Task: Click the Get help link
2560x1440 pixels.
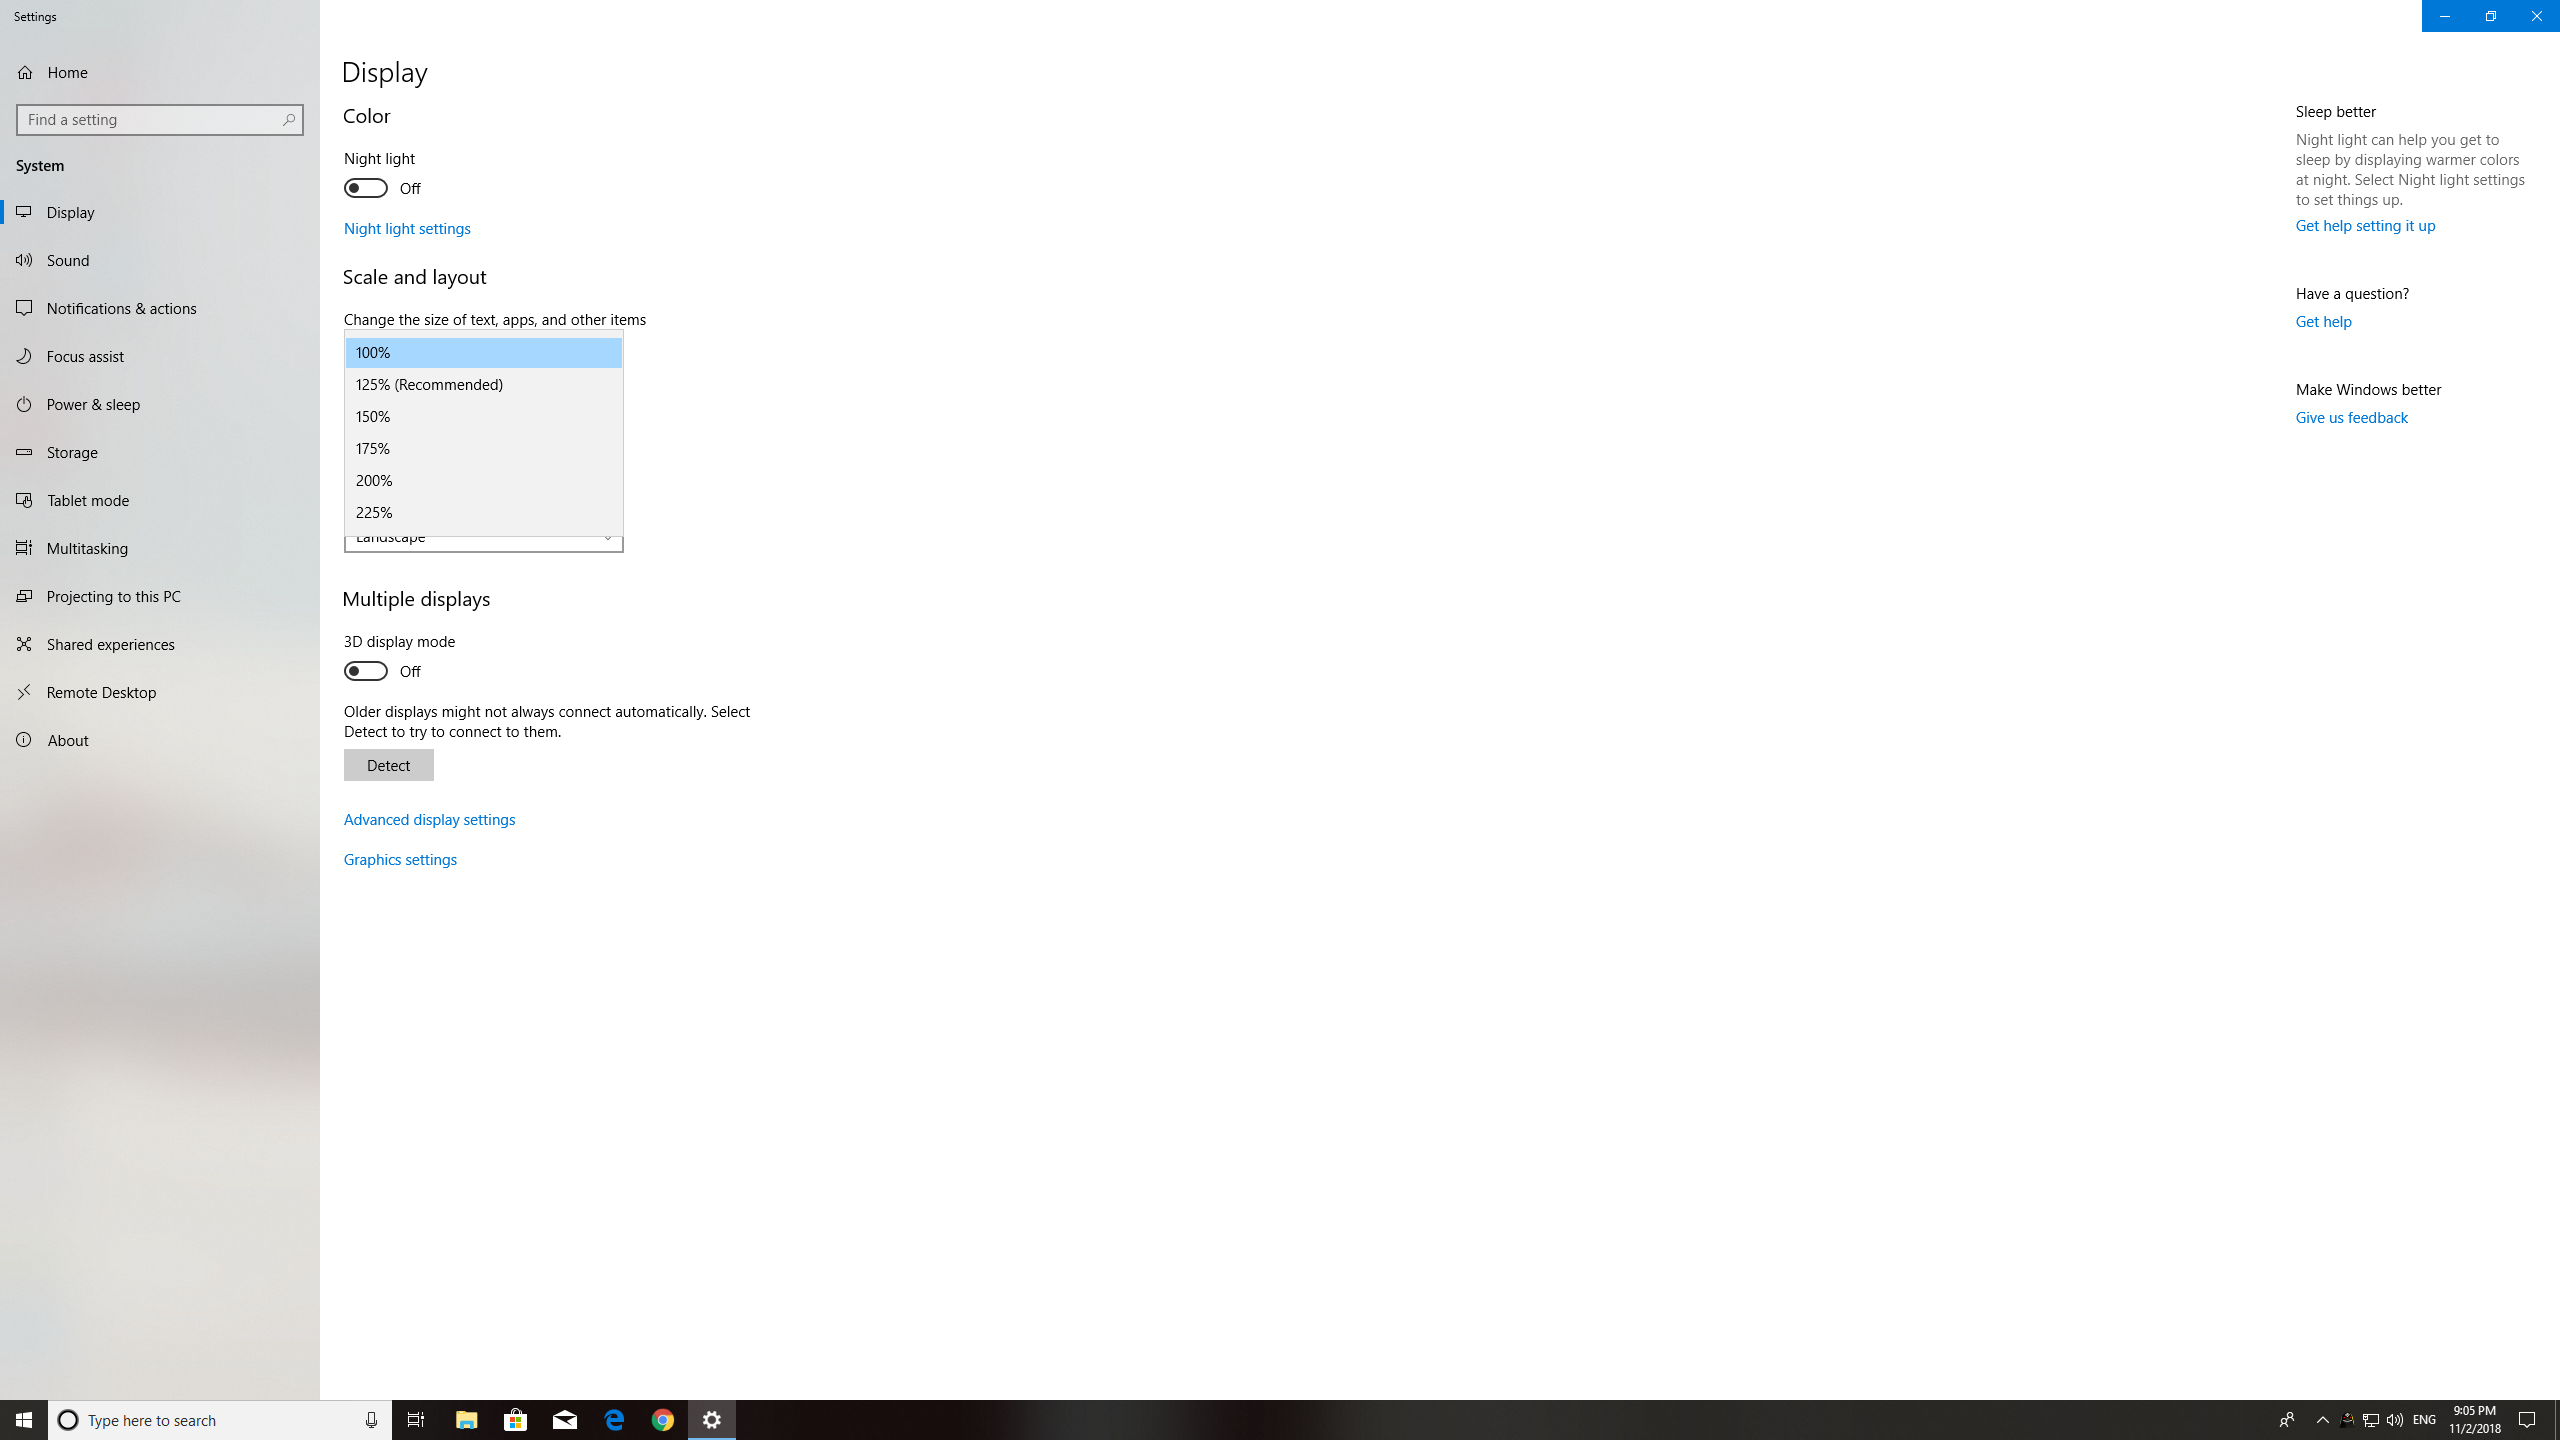Action: coord(2323,322)
